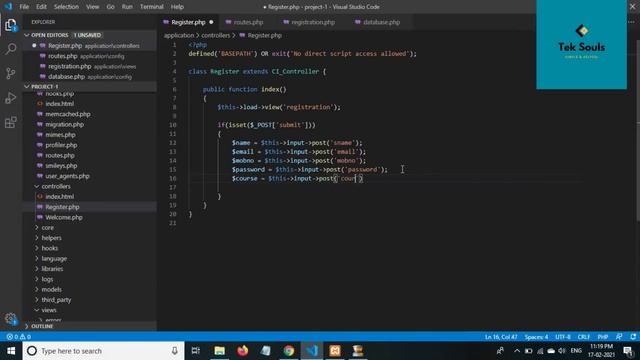640x360 pixels.
Task: Open the Explorer activity bar icon
Action: (x=11, y=25)
